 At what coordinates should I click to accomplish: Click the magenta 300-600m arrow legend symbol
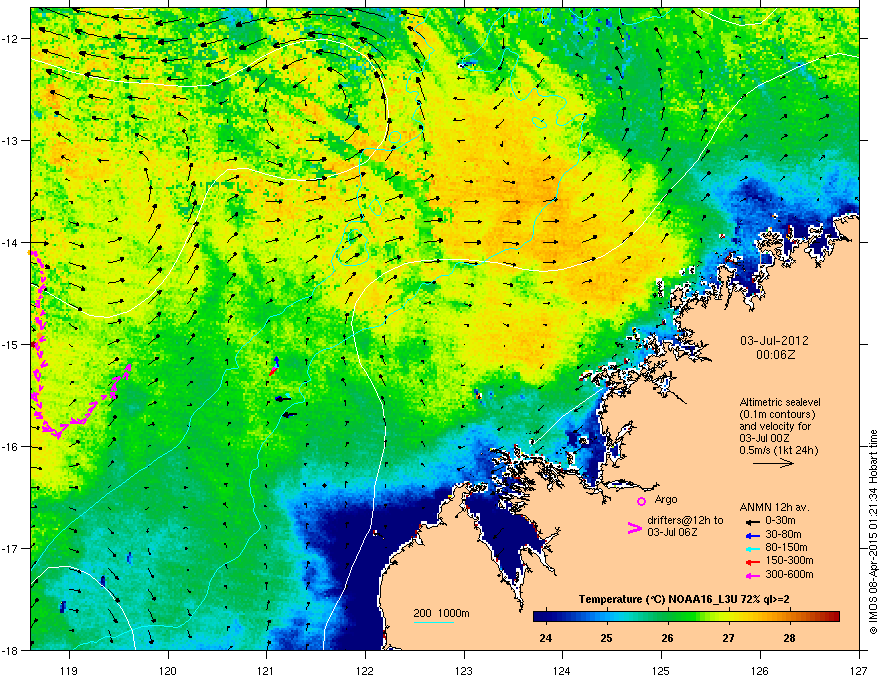click(753, 575)
